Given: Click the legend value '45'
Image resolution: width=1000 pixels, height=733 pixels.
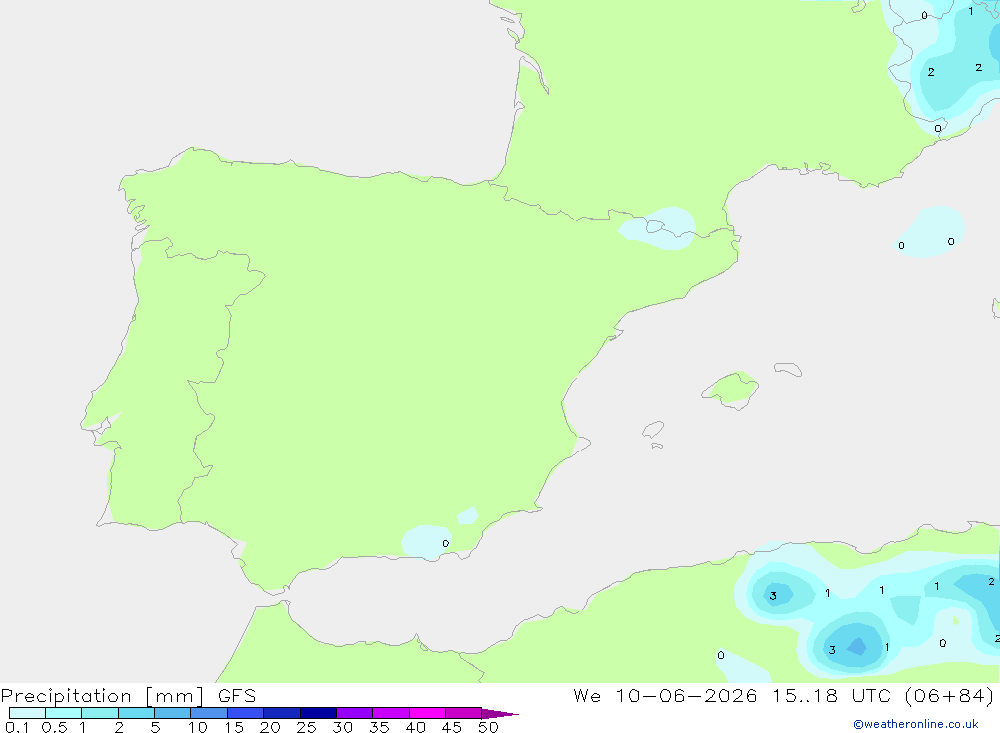Looking at the screenshot, I should coord(452,727).
